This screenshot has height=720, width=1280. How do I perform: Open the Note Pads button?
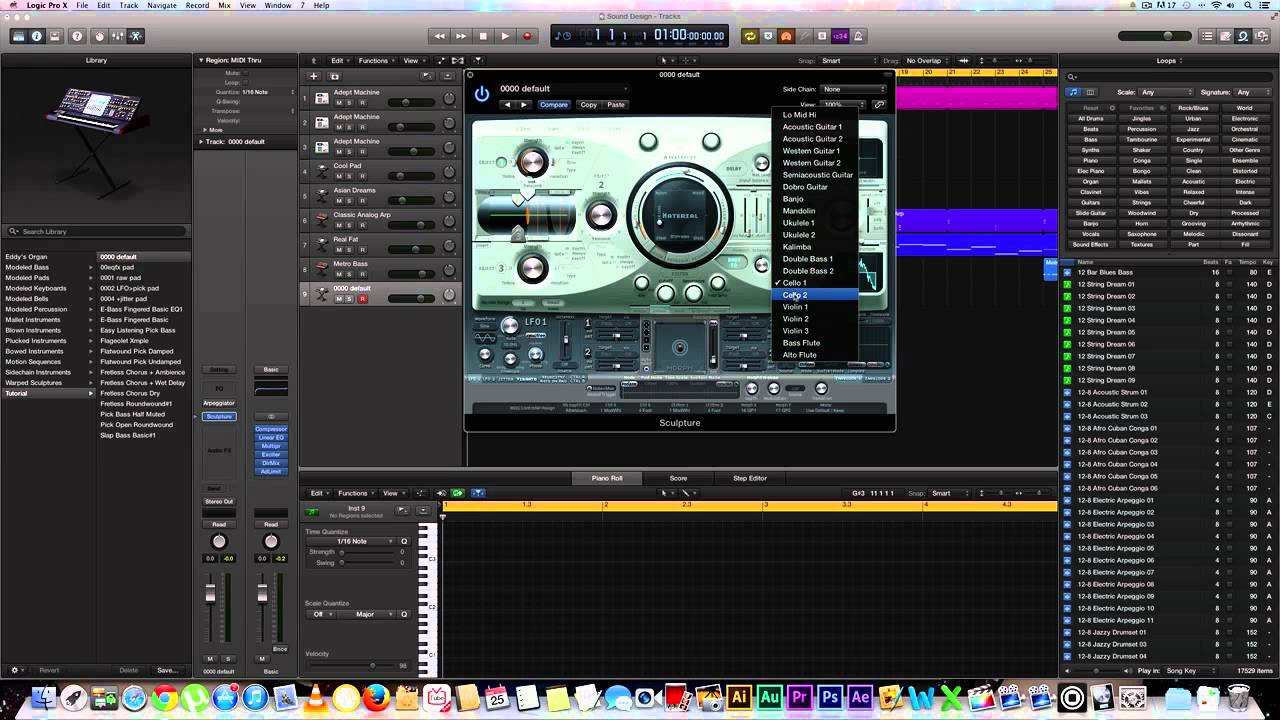(1225, 36)
